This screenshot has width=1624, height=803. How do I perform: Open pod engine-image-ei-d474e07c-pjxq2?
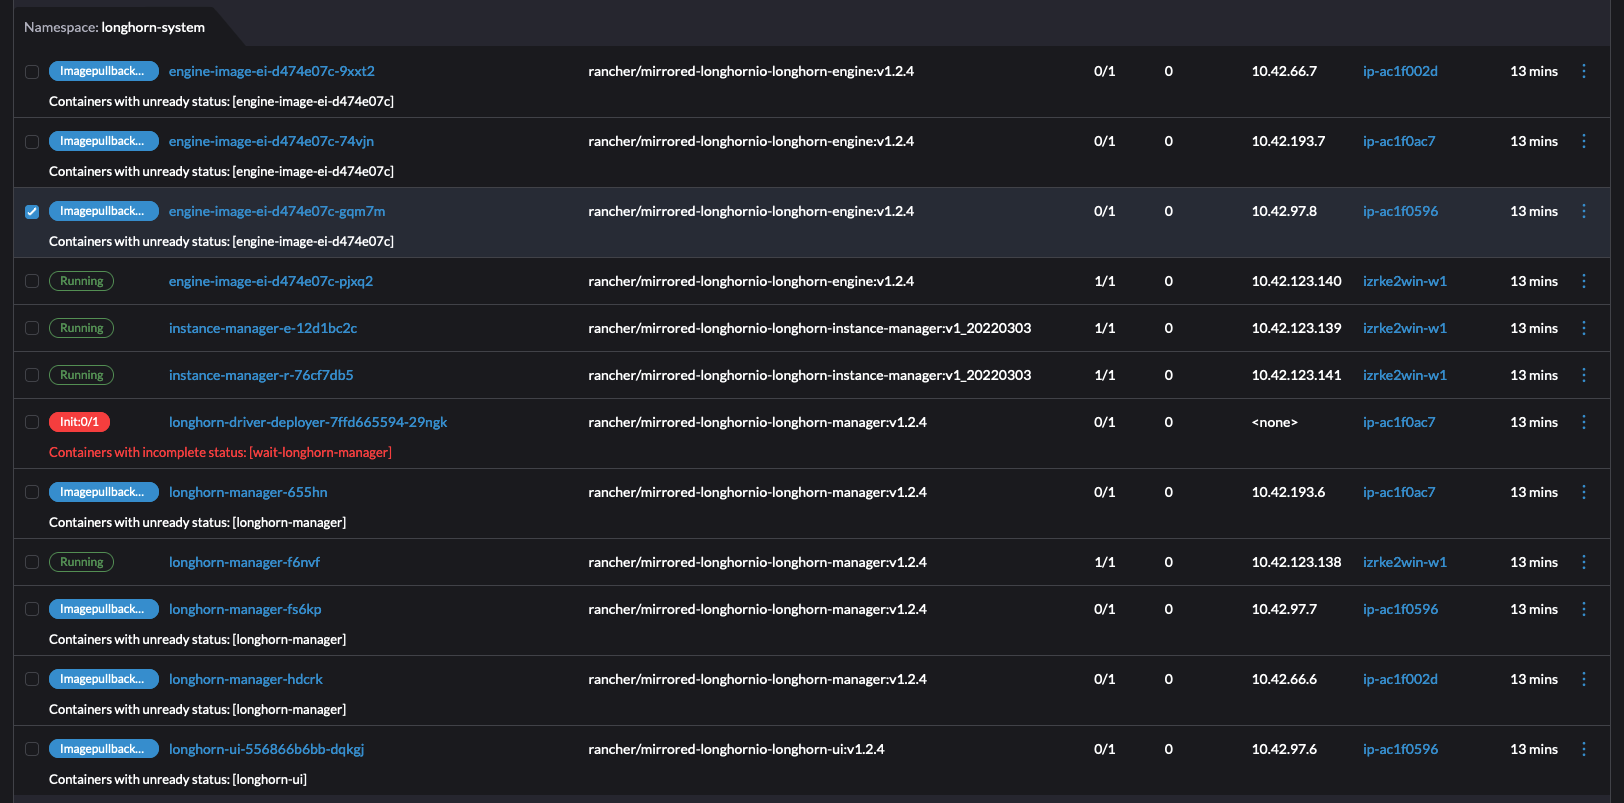click(271, 281)
